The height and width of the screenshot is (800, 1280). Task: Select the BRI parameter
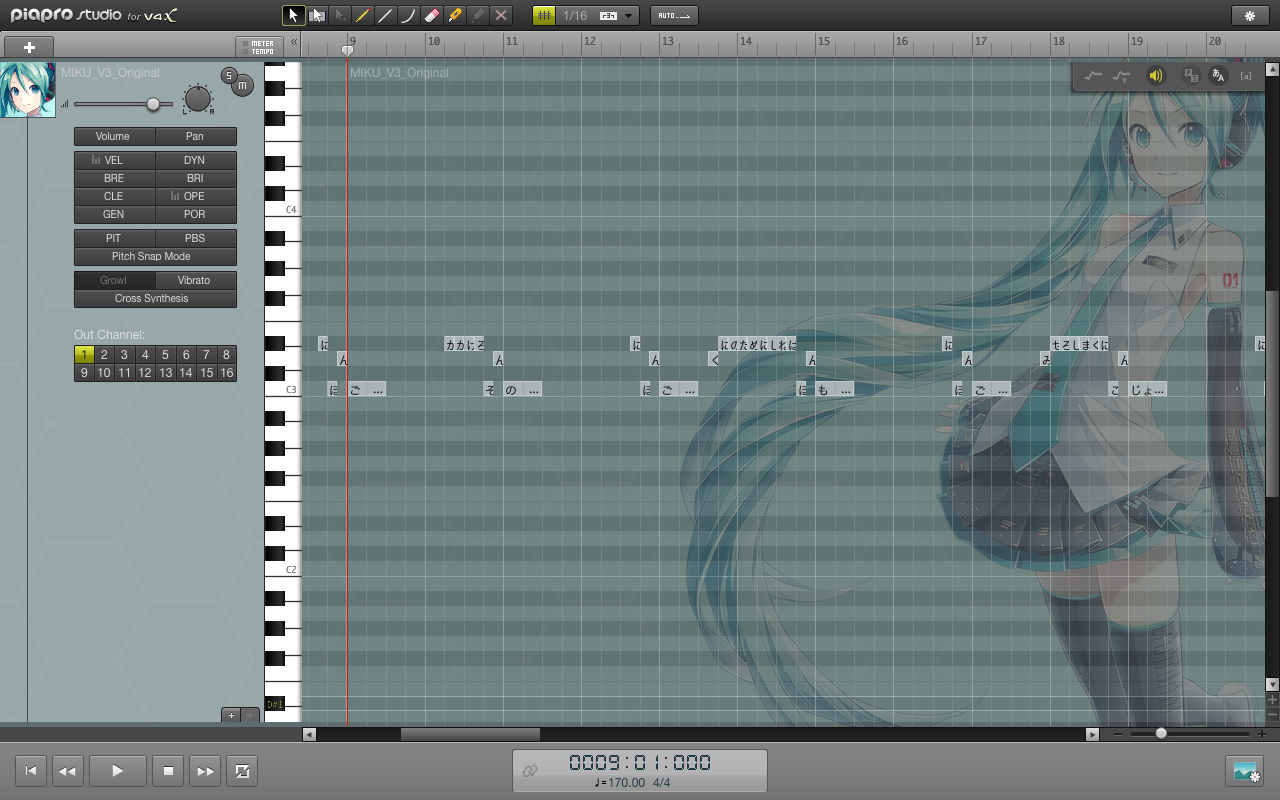[196, 178]
